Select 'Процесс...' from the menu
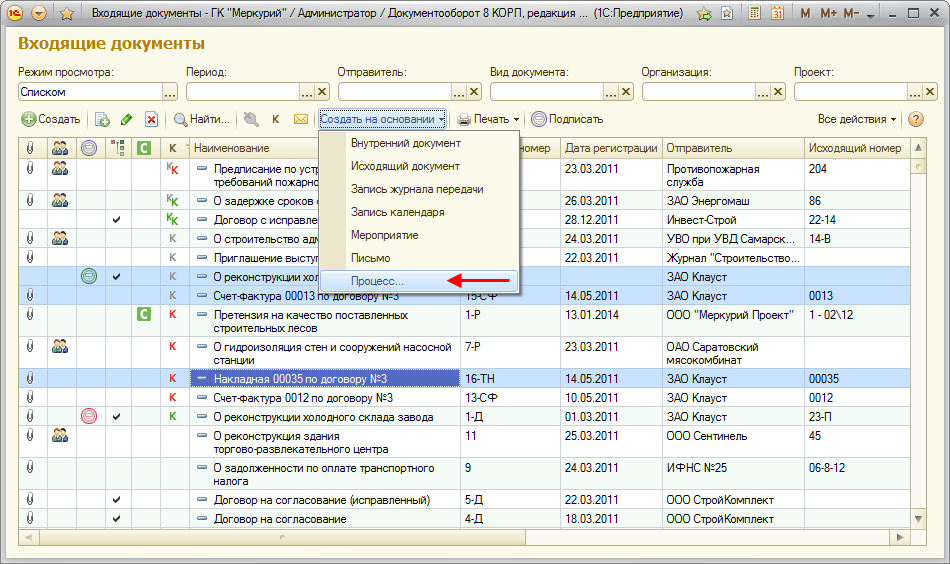The width and height of the screenshot is (950, 564). point(377,281)
